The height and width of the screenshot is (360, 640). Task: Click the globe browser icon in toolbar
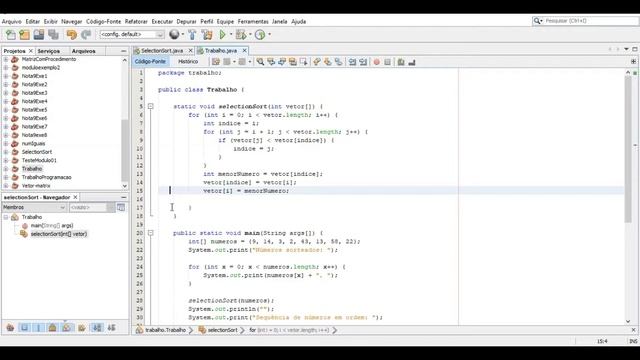(174, 35)
